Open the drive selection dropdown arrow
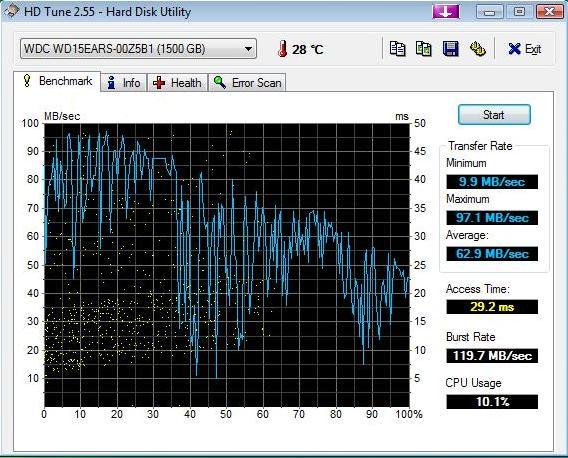568x458 pixels. (x=248, y=49)
